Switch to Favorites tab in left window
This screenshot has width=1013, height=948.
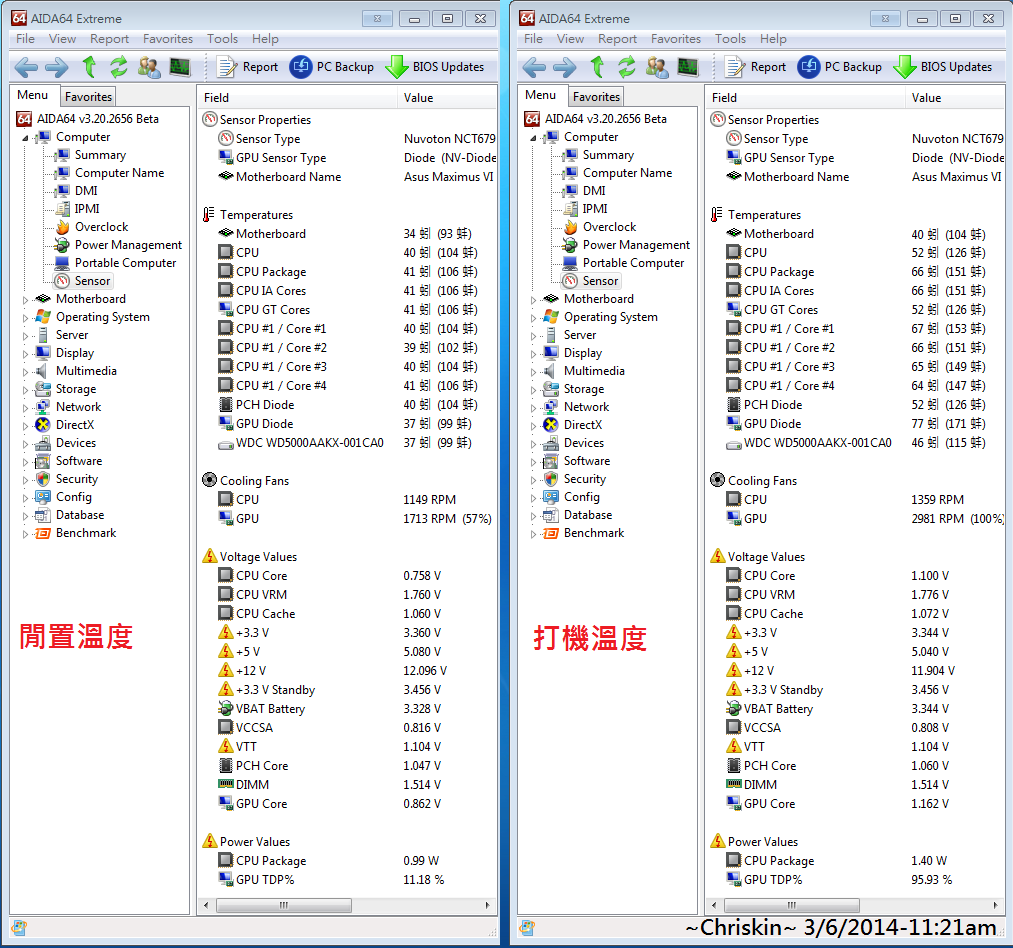tap(89, 96)
